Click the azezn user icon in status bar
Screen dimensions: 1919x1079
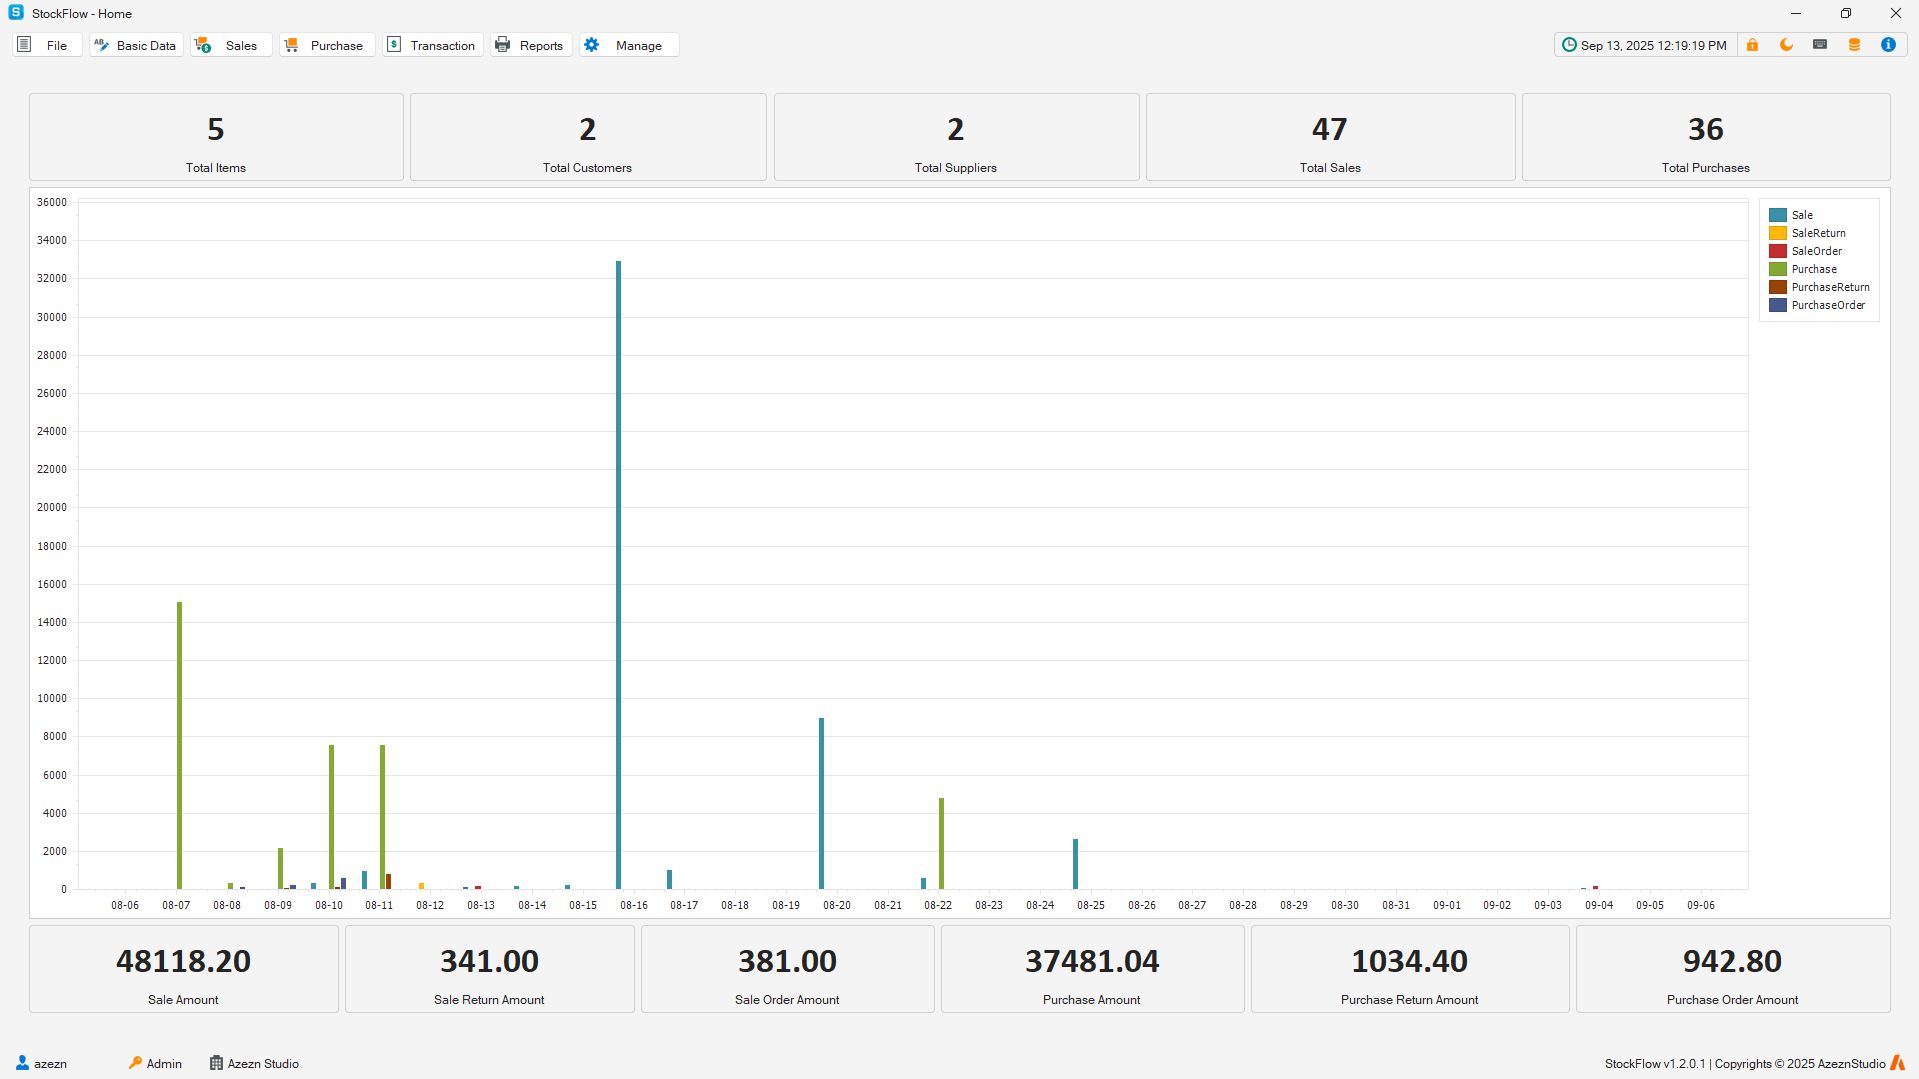[x=22, y=1063]
